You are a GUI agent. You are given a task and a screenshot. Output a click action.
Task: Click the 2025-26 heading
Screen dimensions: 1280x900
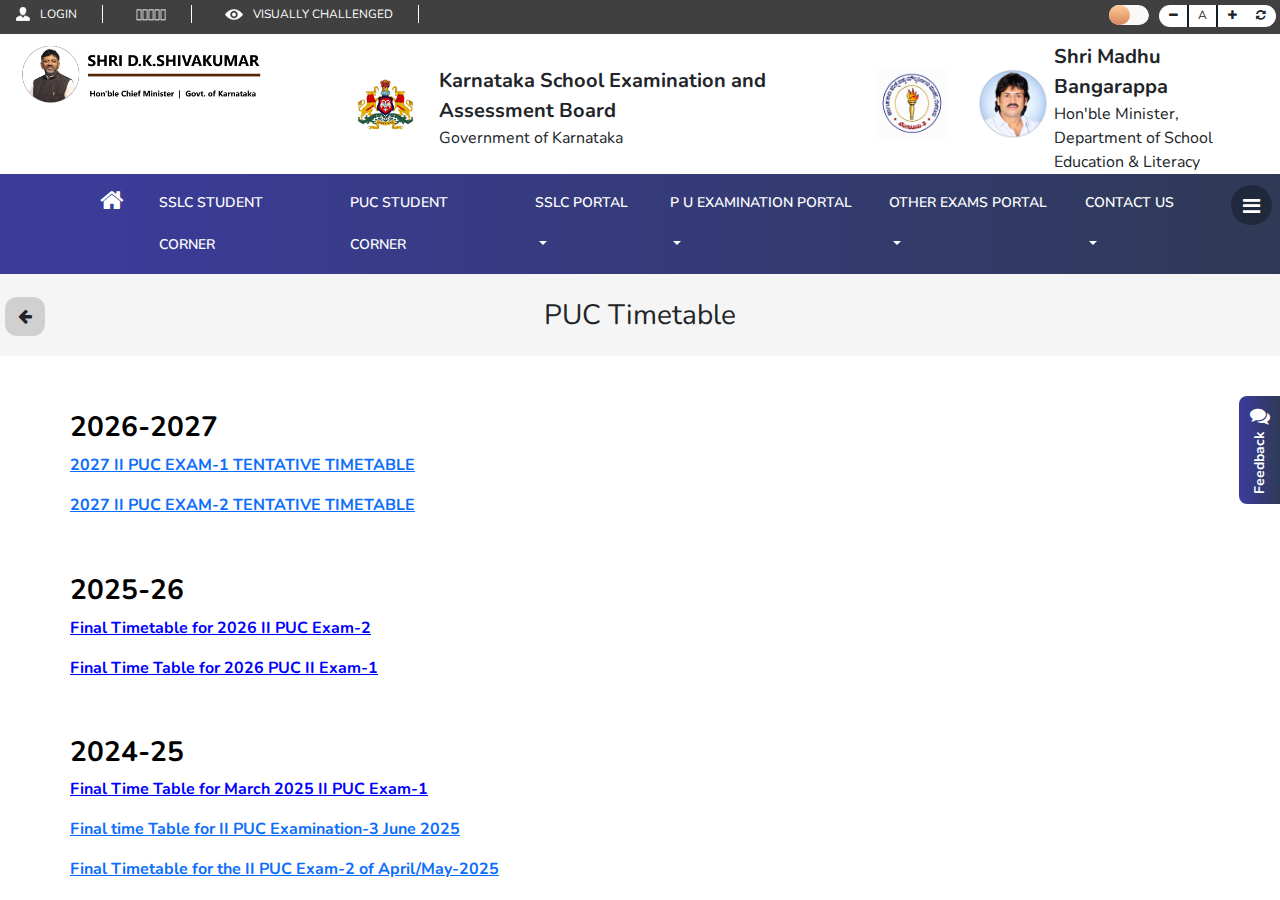[127, 590]
